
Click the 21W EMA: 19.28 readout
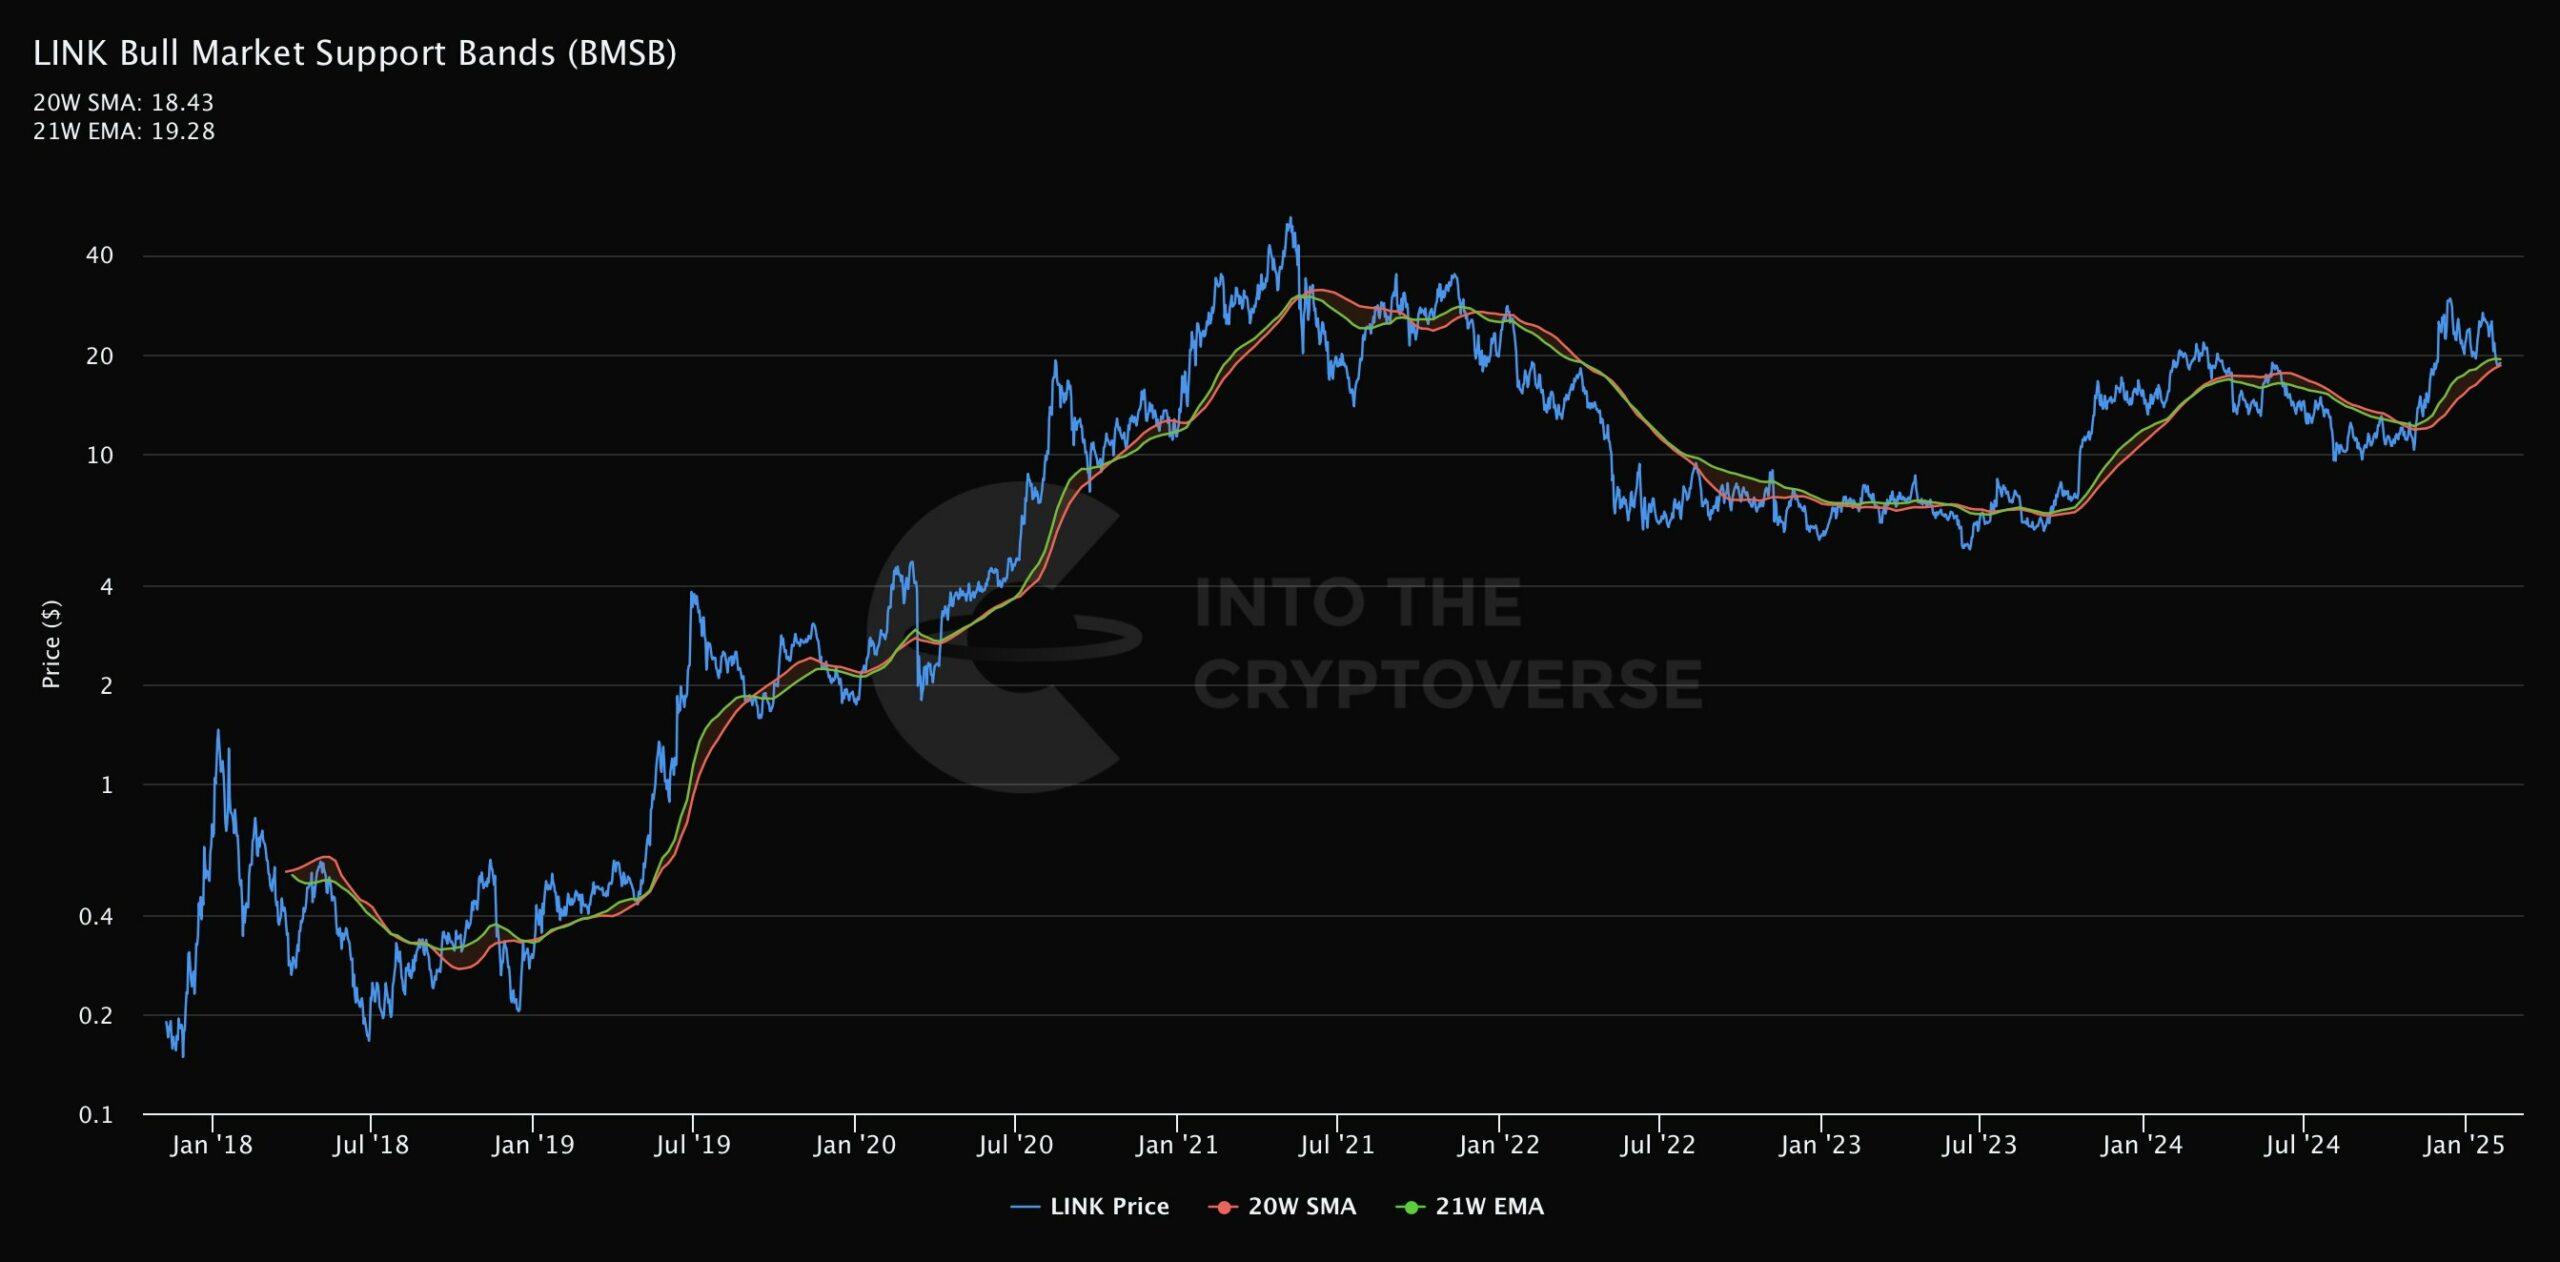(123, 131)
